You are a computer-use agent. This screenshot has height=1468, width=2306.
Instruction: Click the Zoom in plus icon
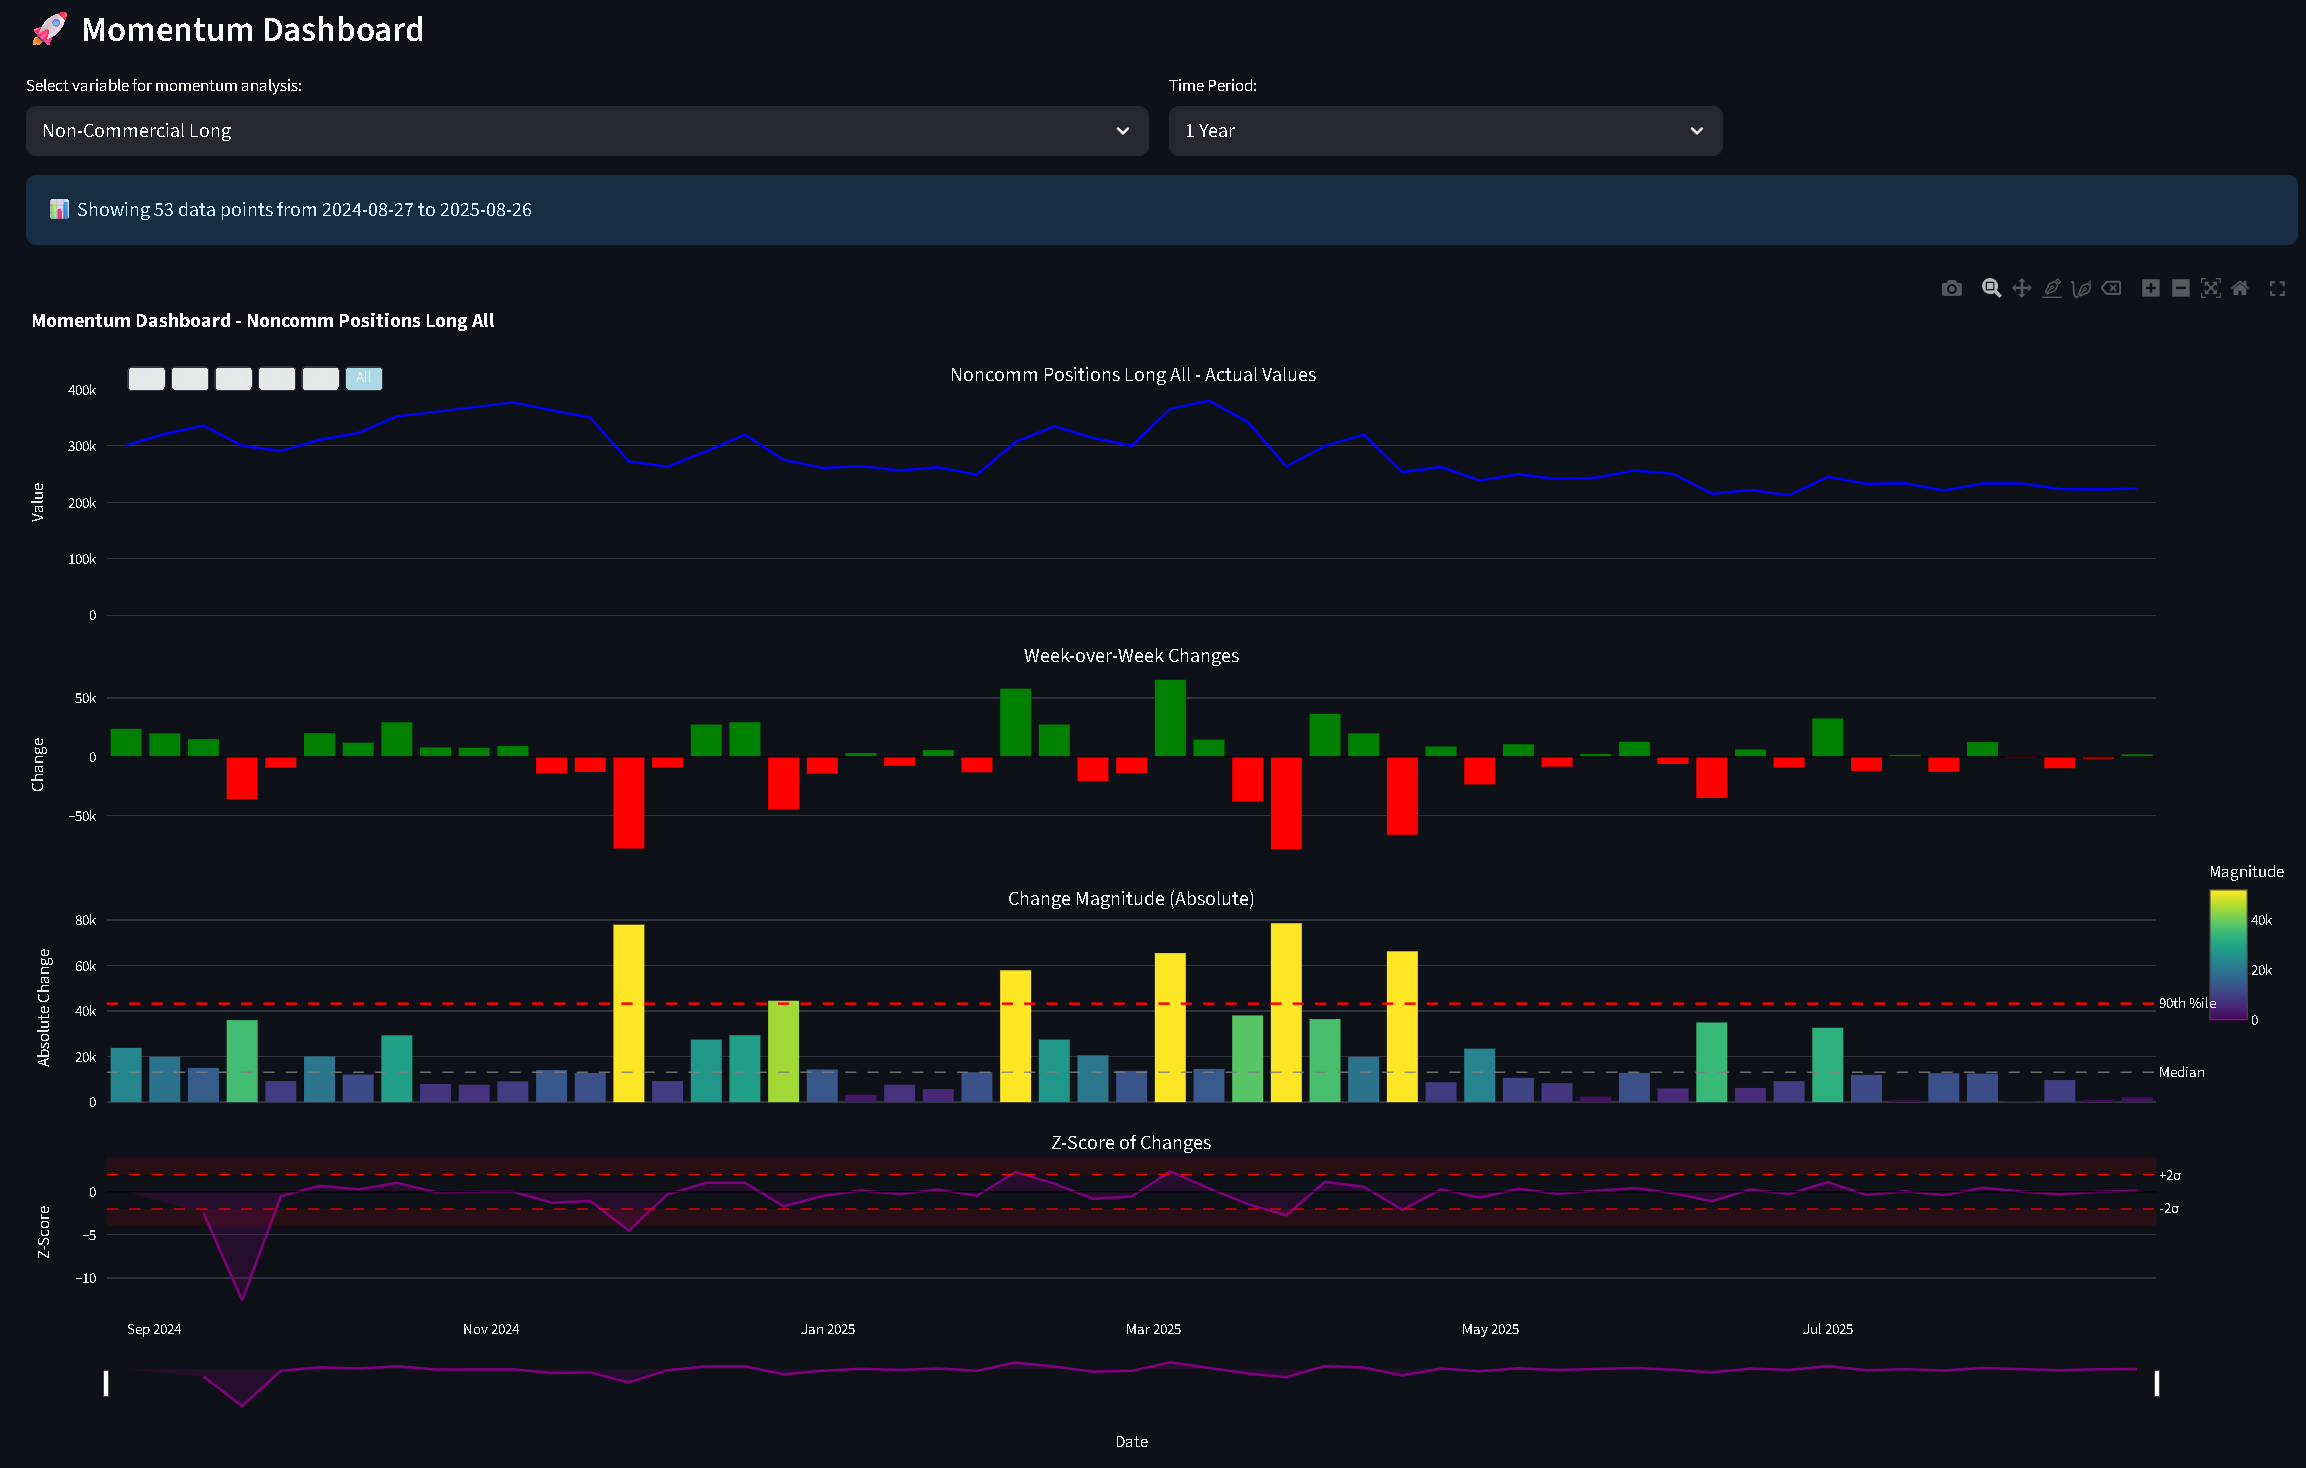click(x=2150, y=289)
